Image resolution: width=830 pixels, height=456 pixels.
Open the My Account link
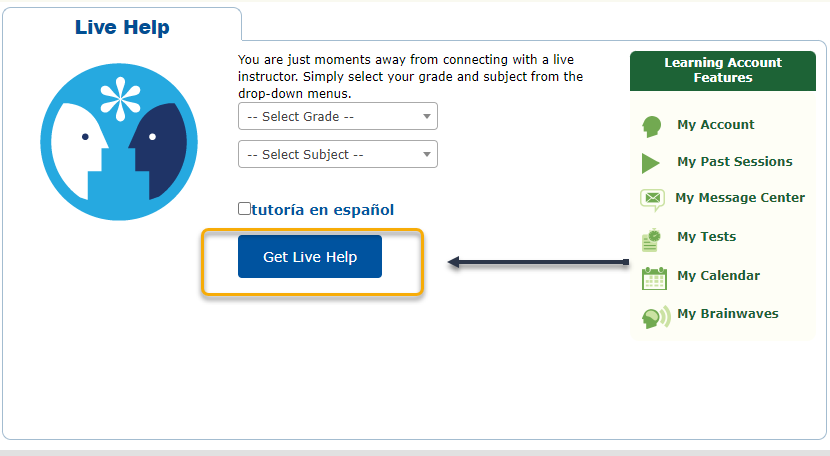(x=716, y=124)
